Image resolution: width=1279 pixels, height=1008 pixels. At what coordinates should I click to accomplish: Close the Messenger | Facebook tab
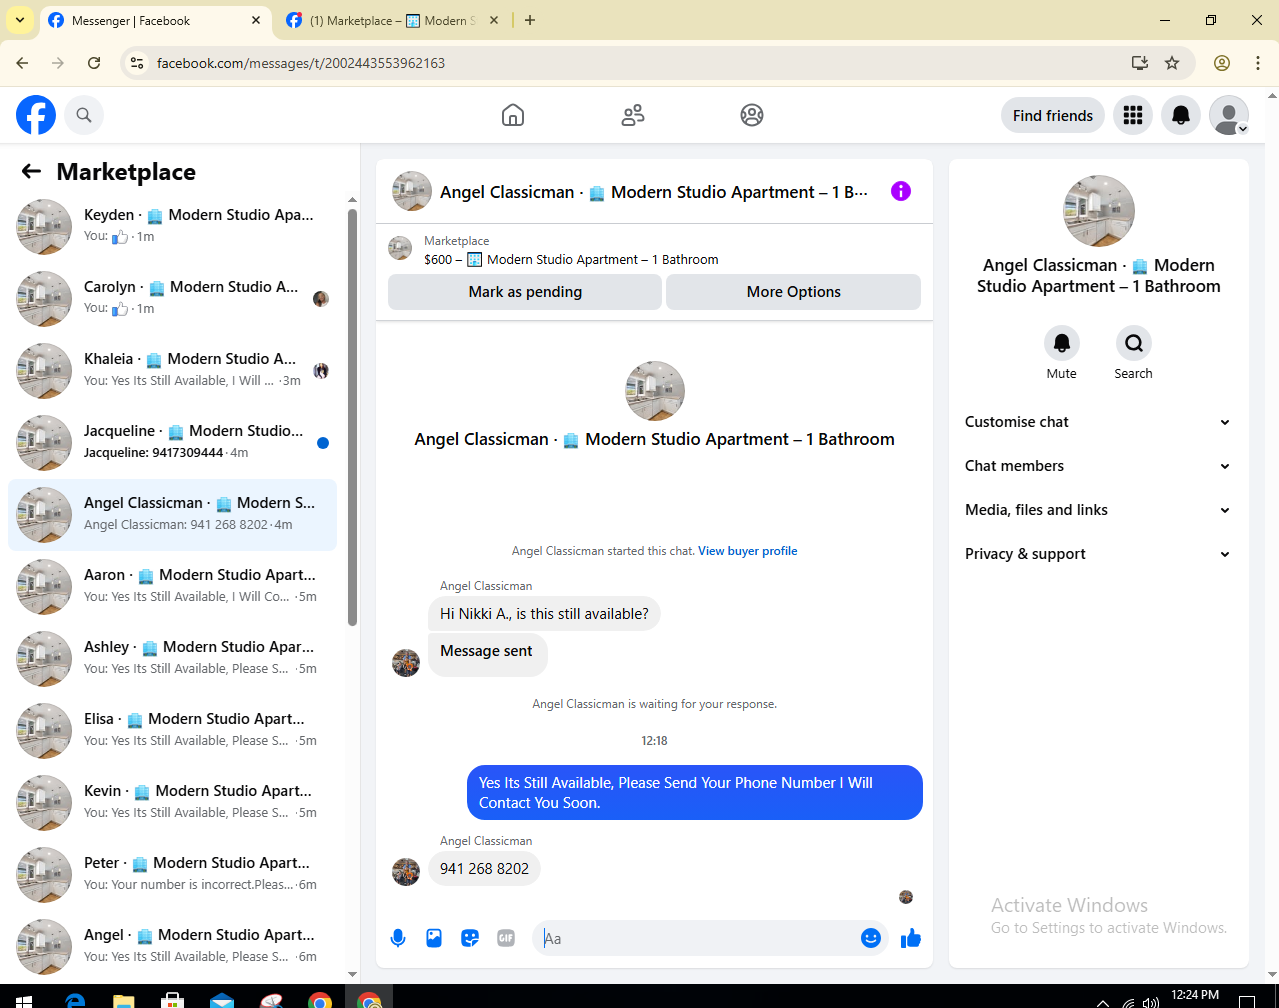tap(256, 21)
